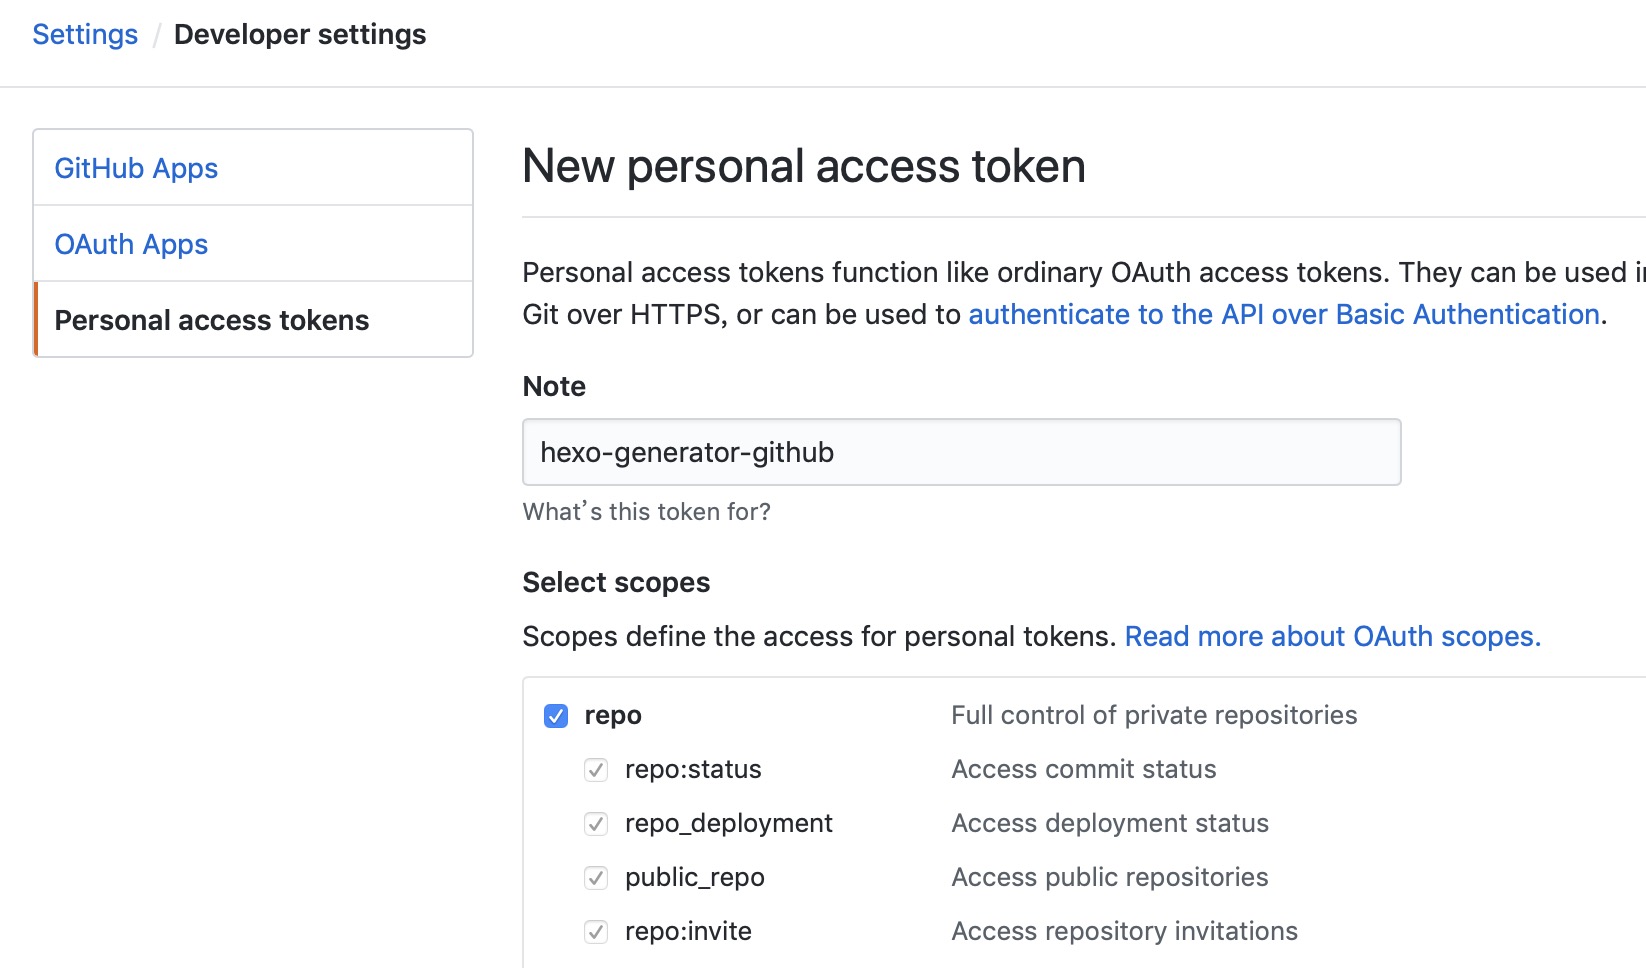Viewport: 1646px width, 968px height.
Task: Open the OAuth Apps sidebar item
Action: (131, 244)
